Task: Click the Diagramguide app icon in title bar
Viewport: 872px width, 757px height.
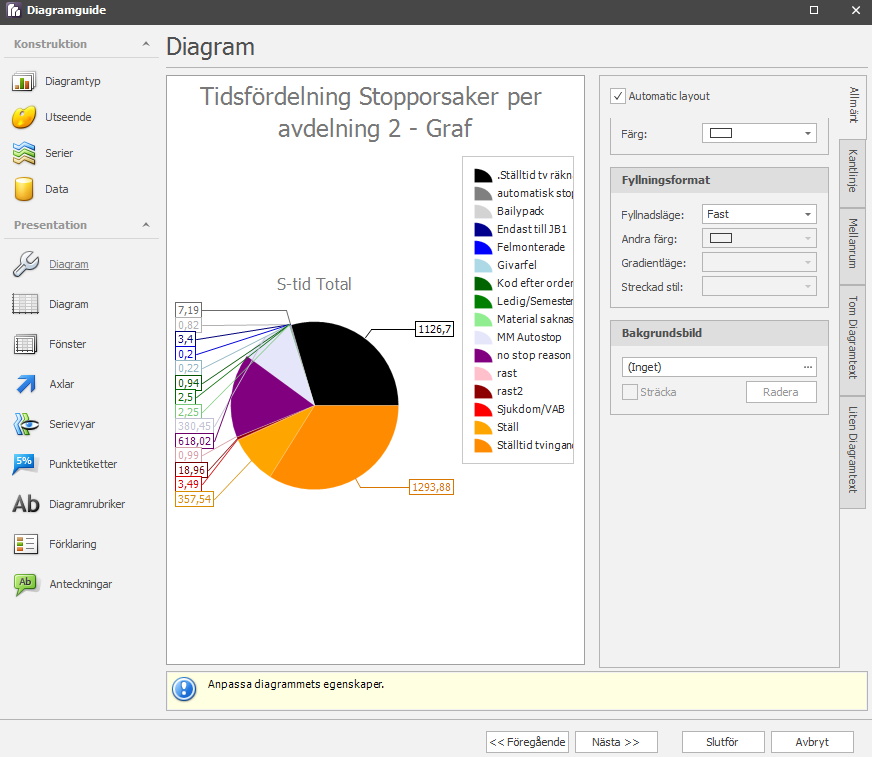Action: tap(13, 10)
